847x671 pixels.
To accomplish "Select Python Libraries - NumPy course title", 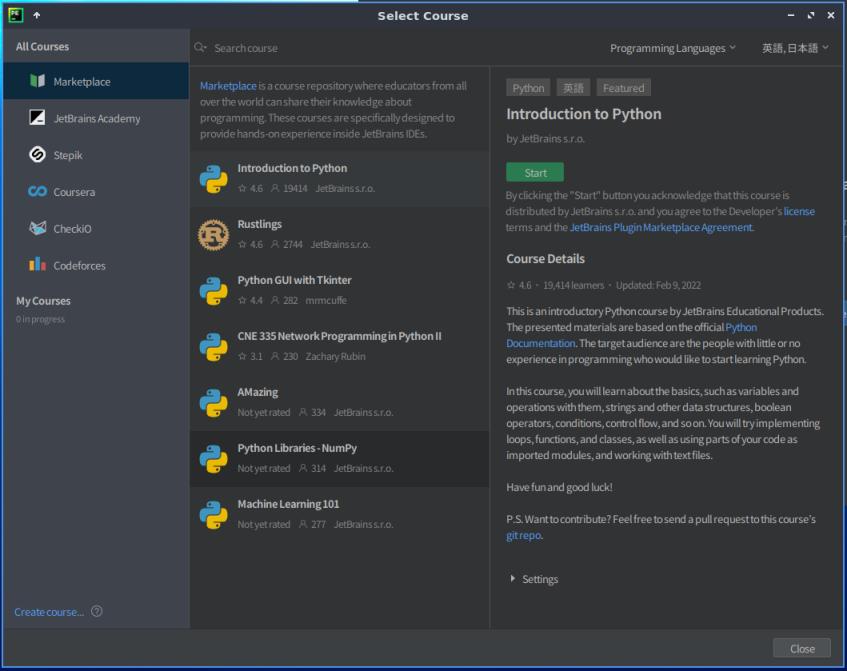I will coord(297,448).
